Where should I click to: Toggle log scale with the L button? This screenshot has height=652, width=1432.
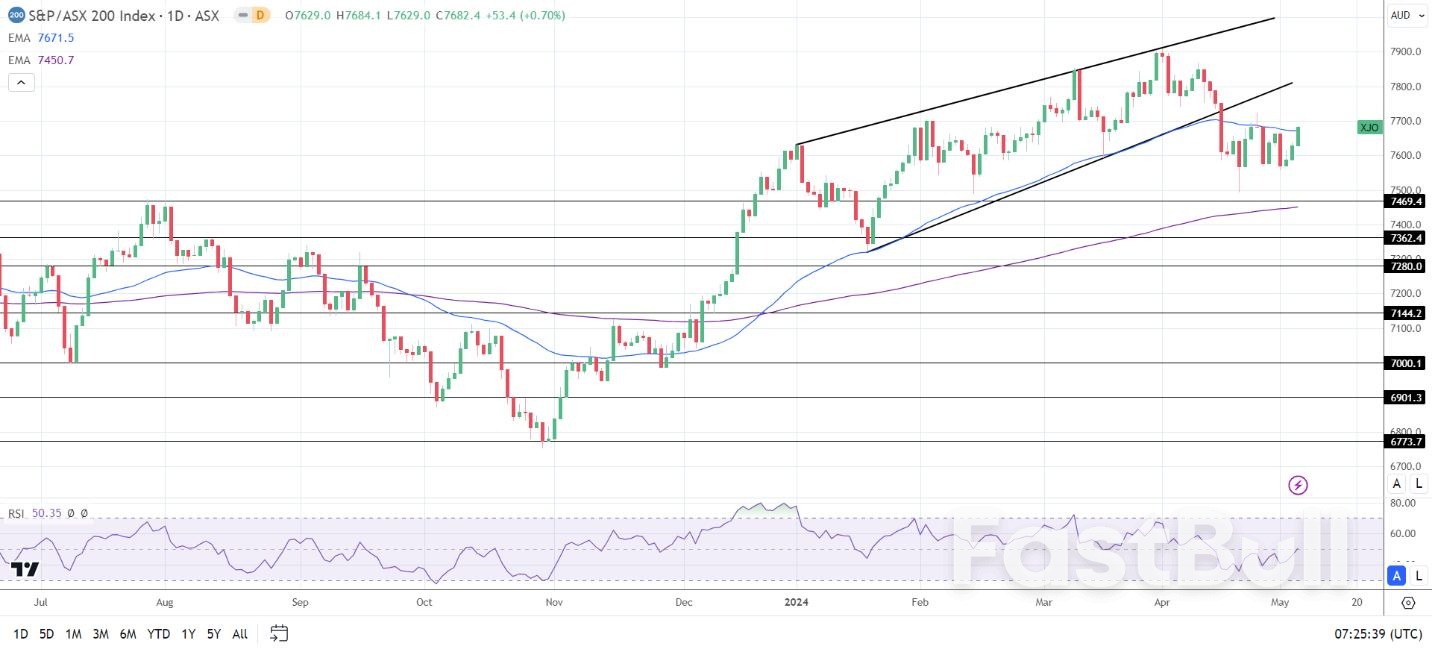1418,483
